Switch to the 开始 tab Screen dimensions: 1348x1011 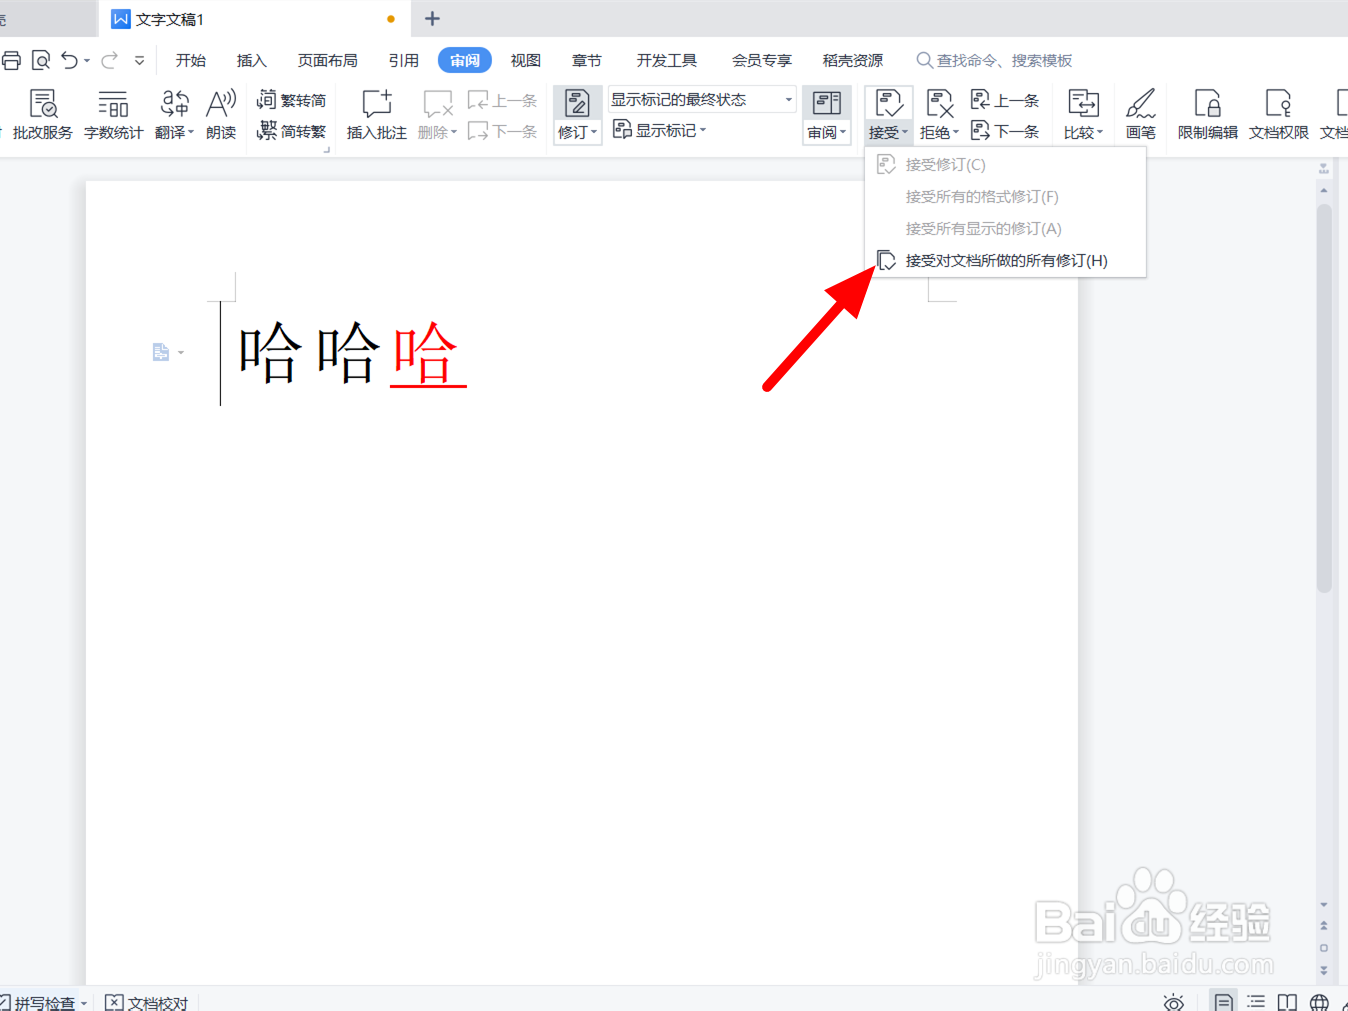coord(190,61)
